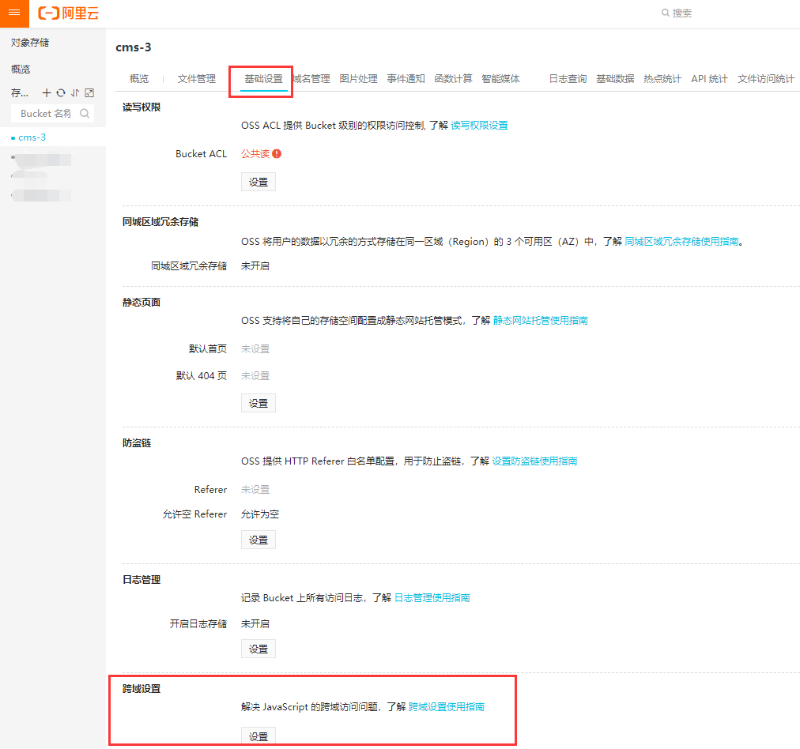Click 设置 under 跨域设置 section
800x749 pixels.
(x=258, y=735)
